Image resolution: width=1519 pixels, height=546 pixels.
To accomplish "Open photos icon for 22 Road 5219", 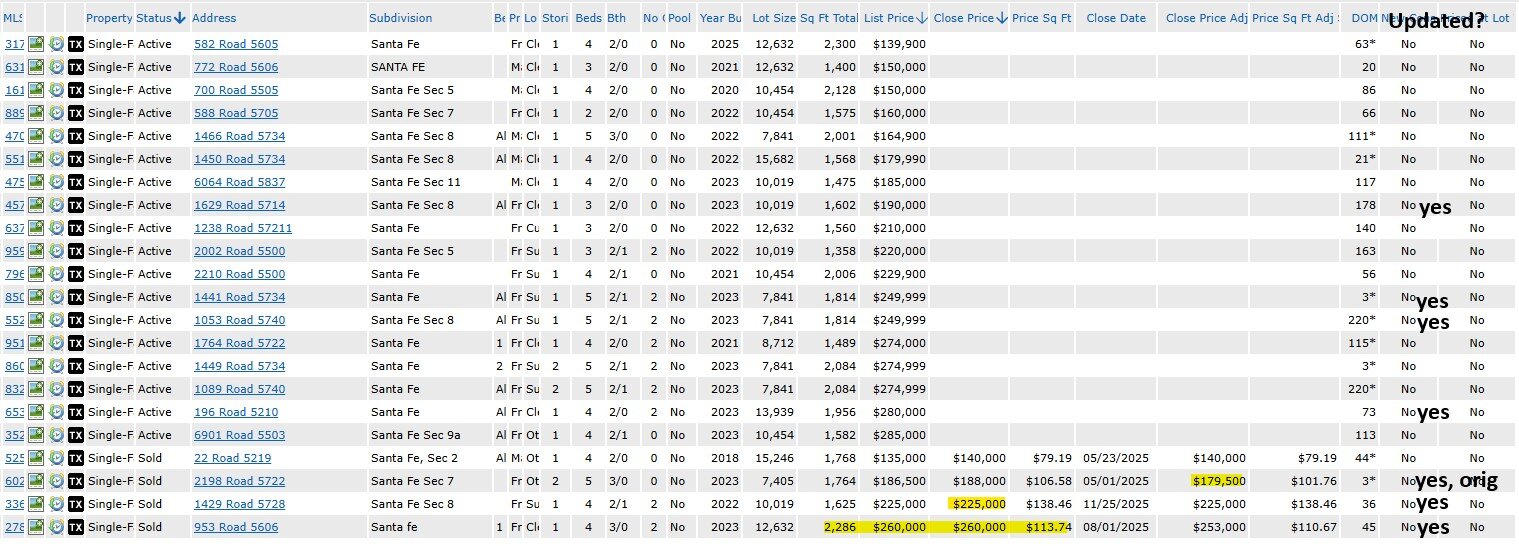I will (36, 458).
